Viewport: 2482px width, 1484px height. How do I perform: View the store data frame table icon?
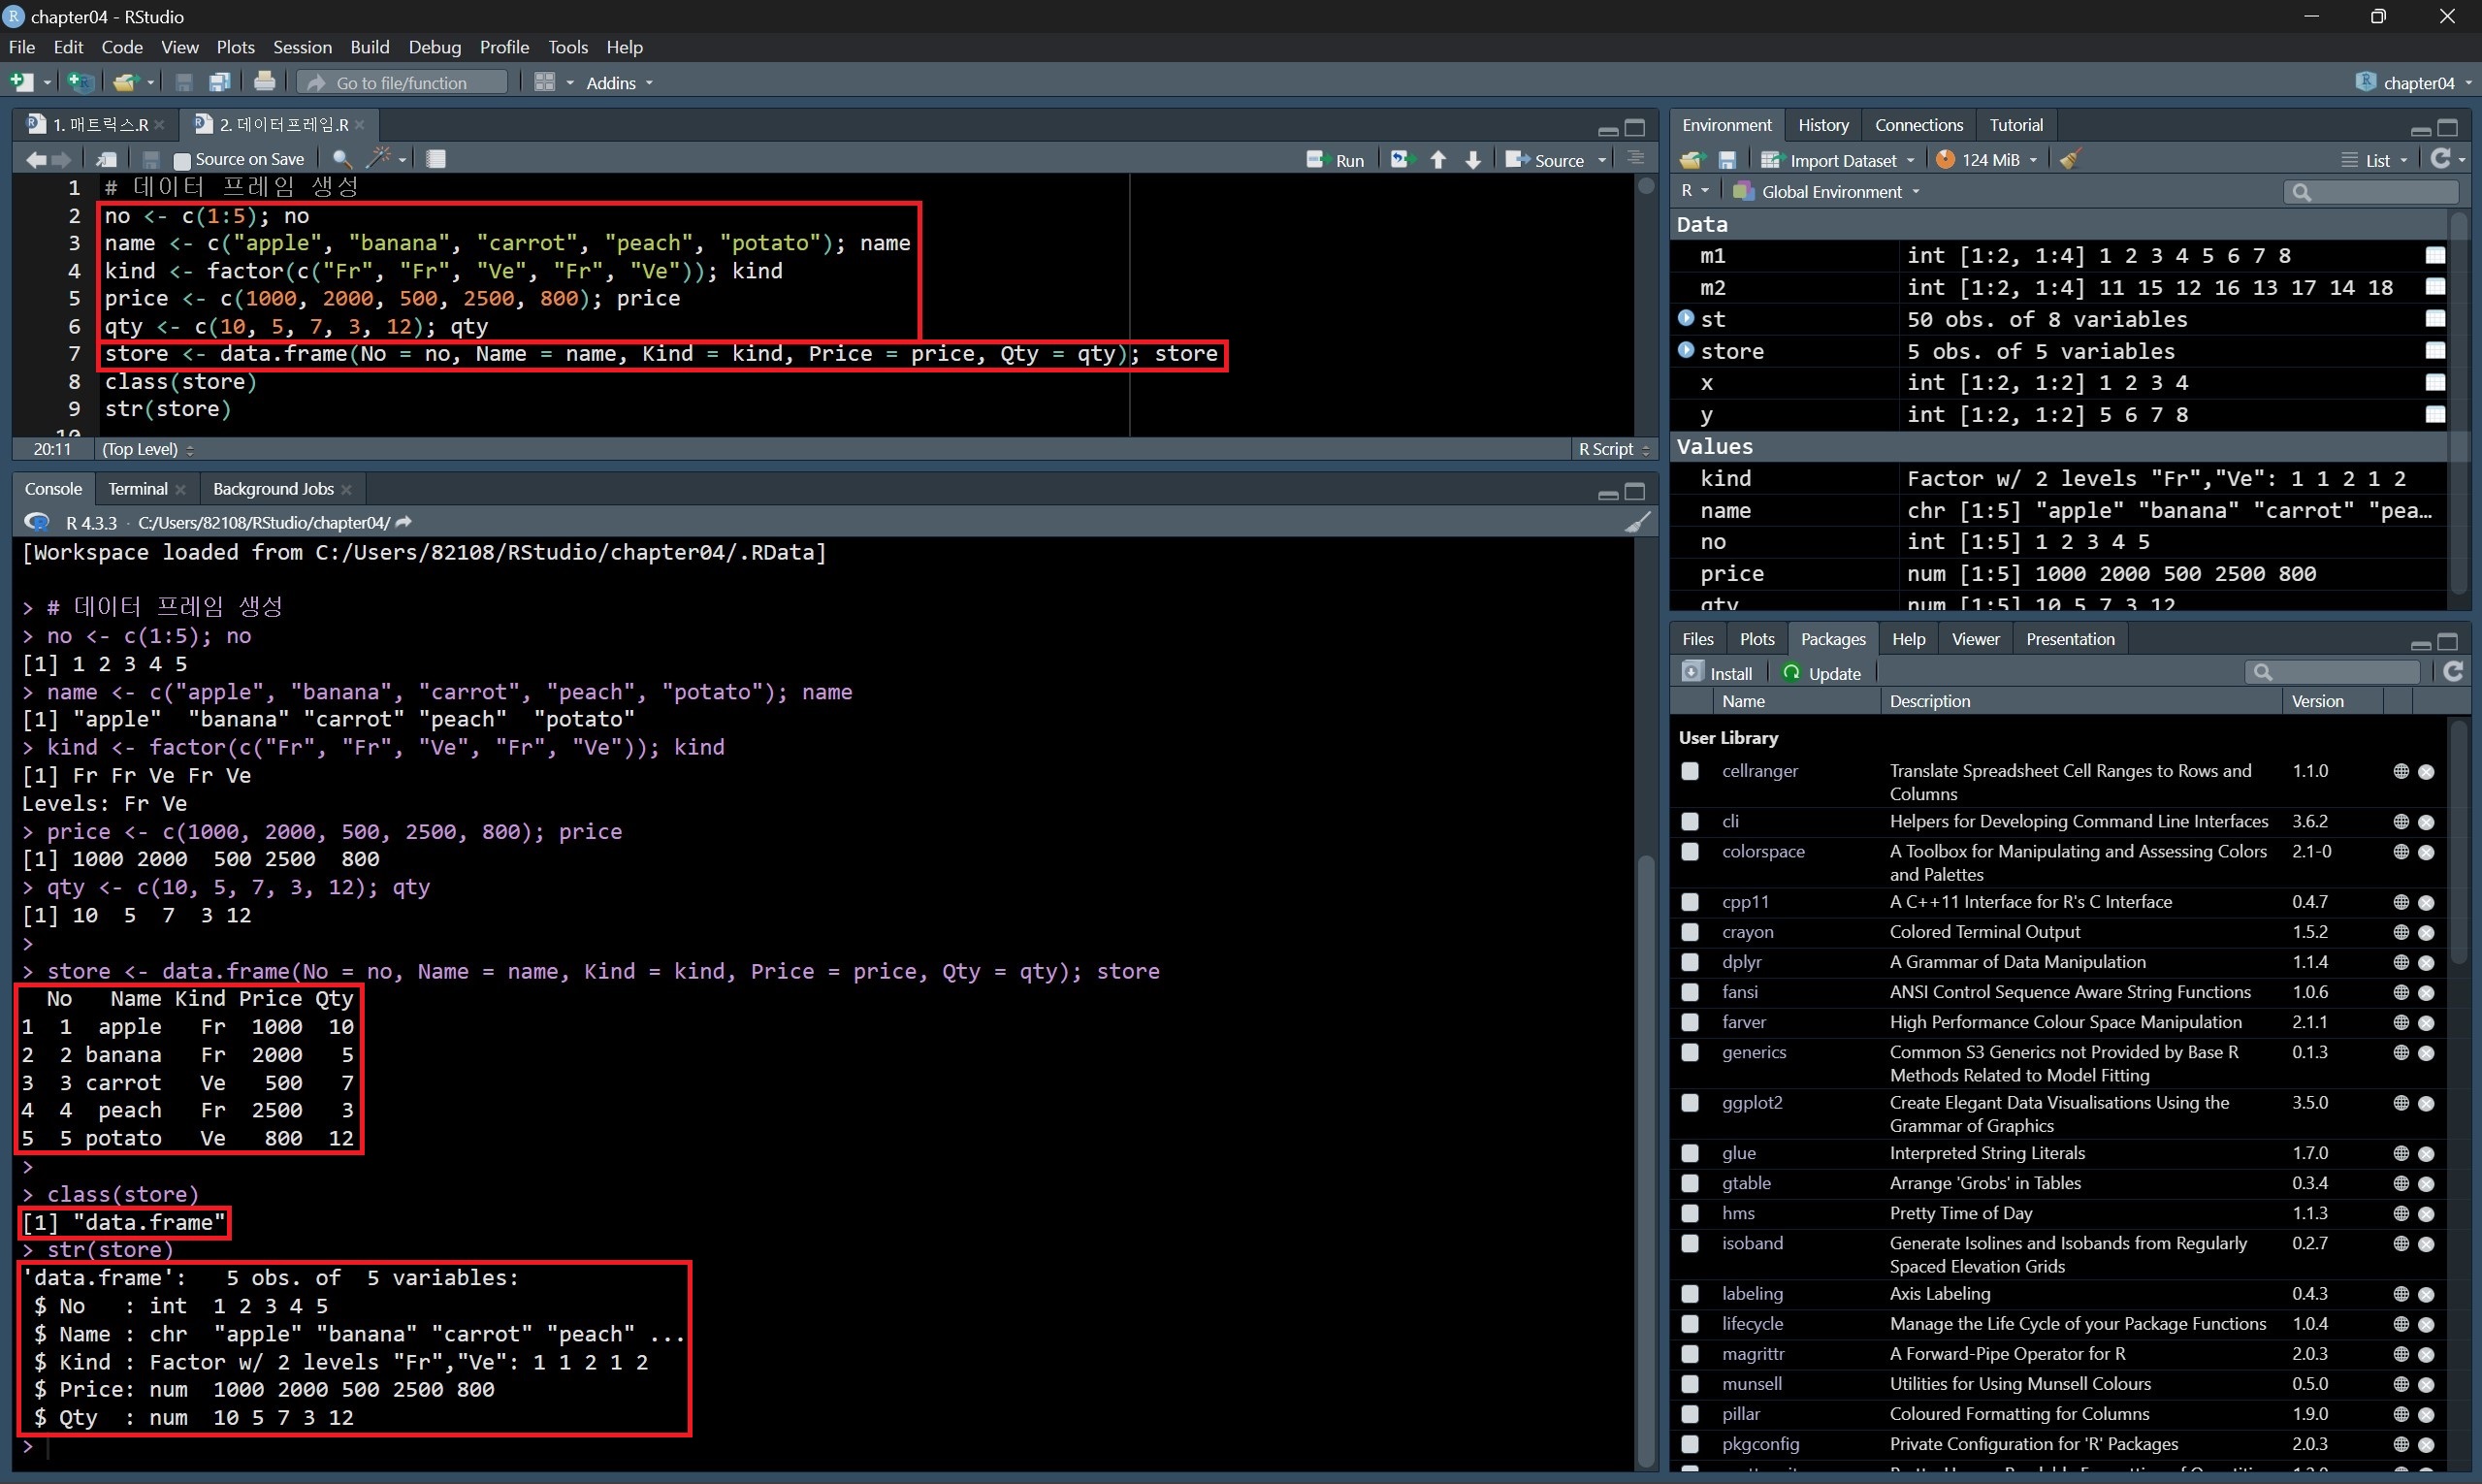2435,351
